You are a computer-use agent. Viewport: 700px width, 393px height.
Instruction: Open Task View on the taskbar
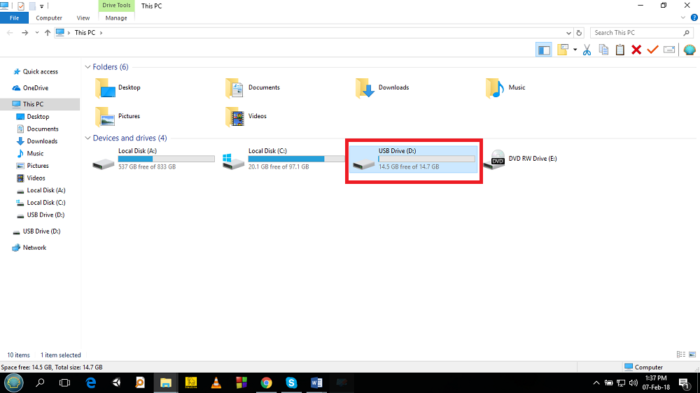point(65,383)
